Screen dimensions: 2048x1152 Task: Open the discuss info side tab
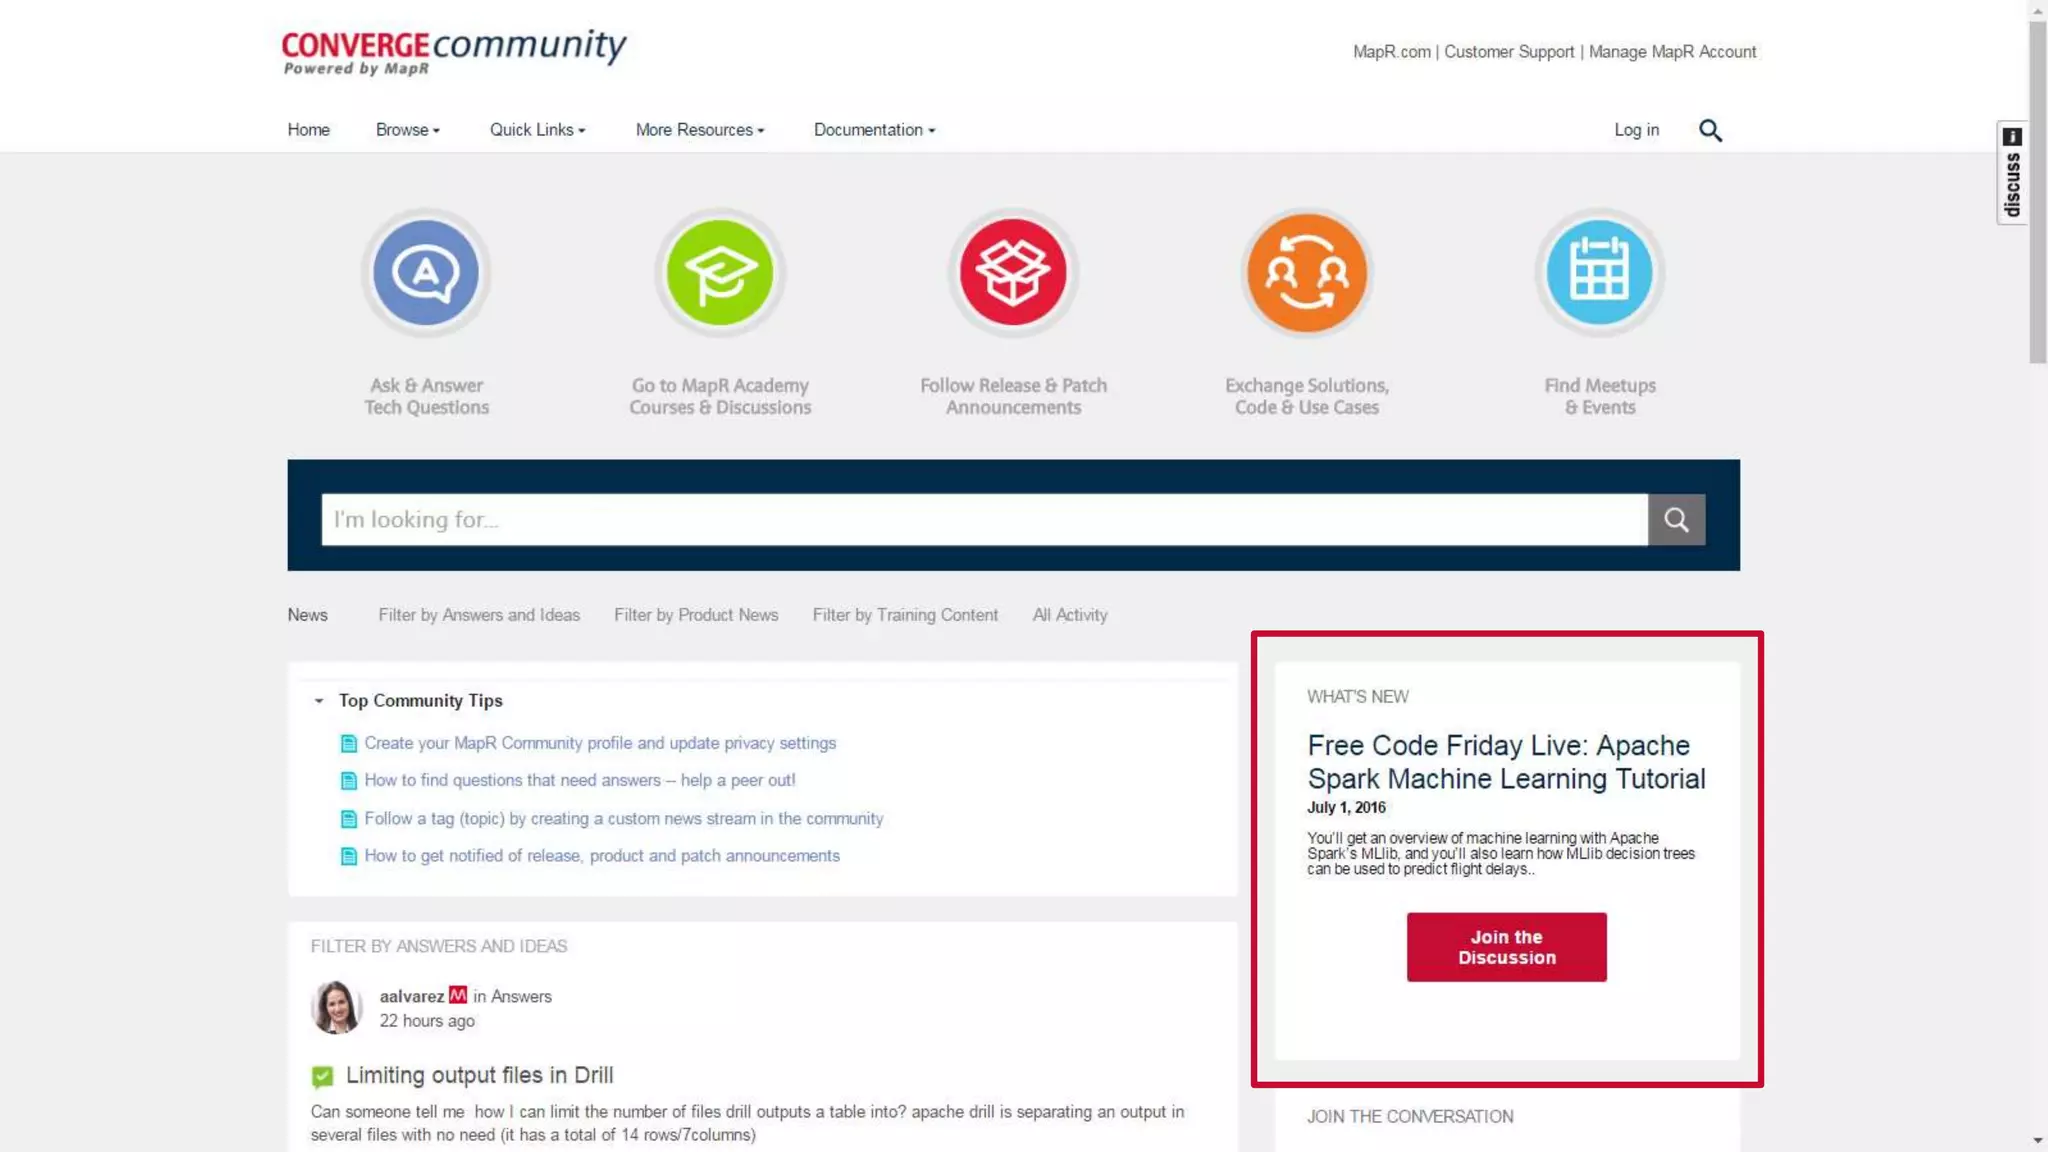pos(2012,173)
